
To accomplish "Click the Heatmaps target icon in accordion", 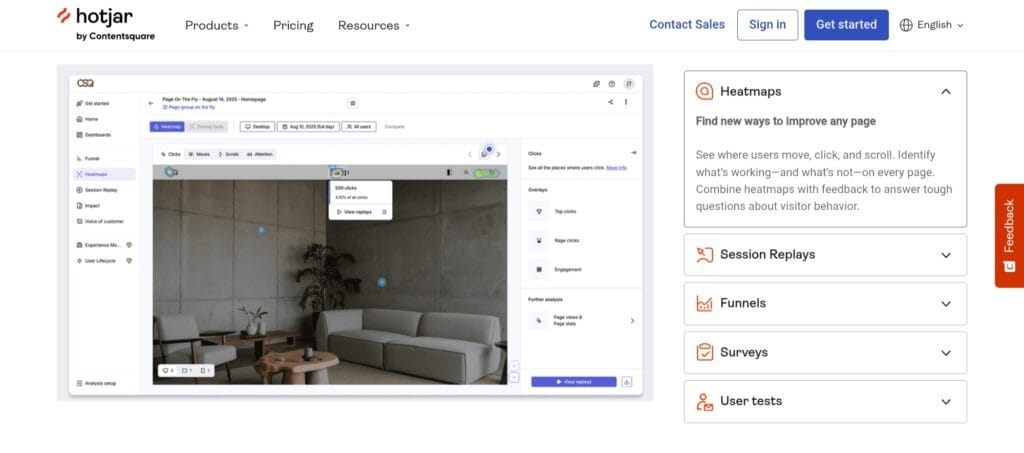I will click(704, 91).
